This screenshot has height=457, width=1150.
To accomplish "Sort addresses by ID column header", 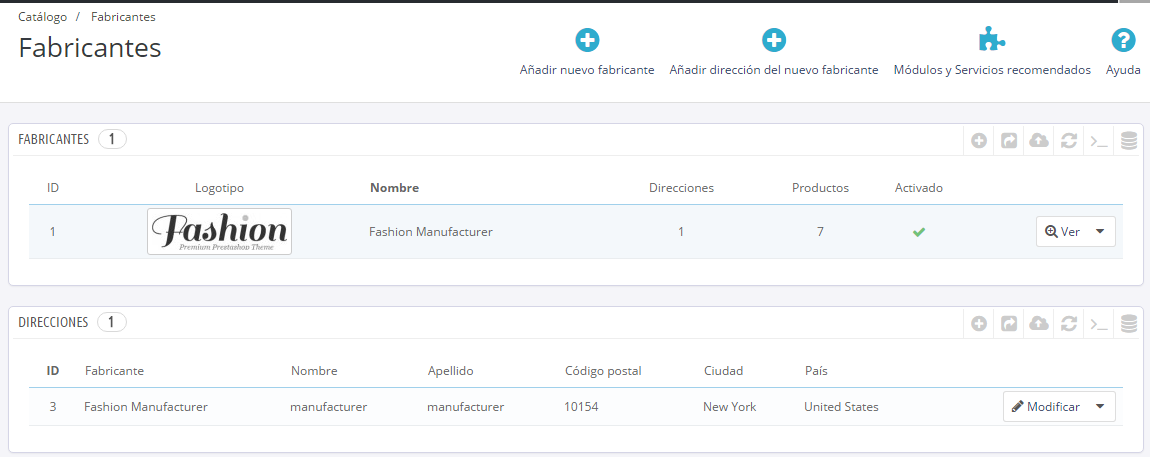I will tap(53, 371).
